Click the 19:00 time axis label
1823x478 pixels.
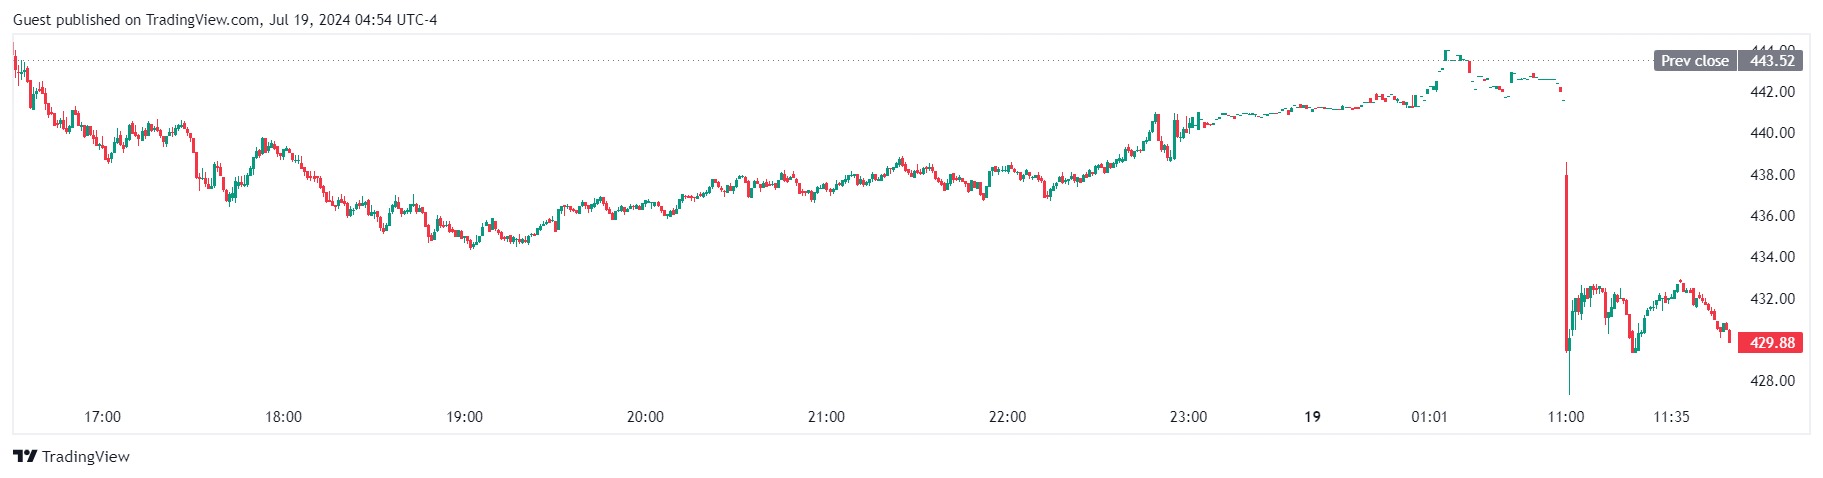tap(464, 417)
